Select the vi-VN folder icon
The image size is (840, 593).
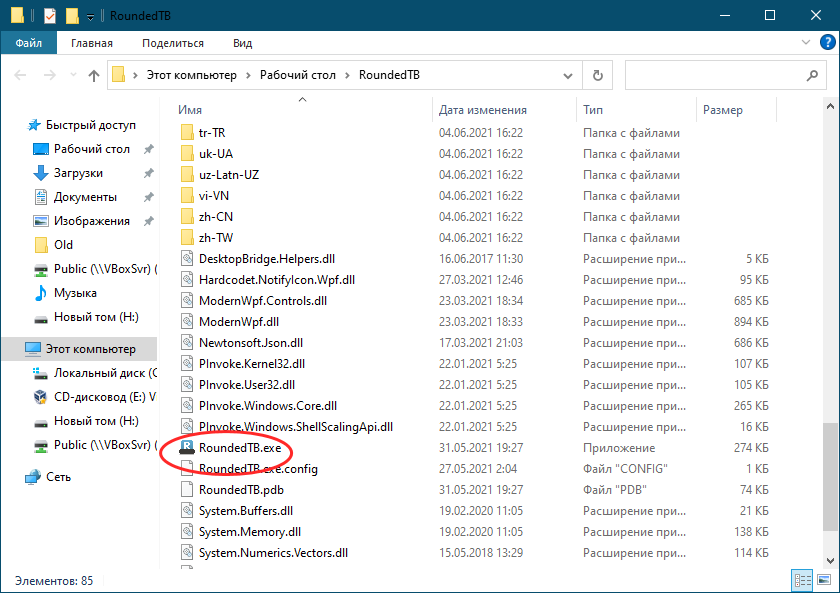pyautogui.click(x=187, y=196)
